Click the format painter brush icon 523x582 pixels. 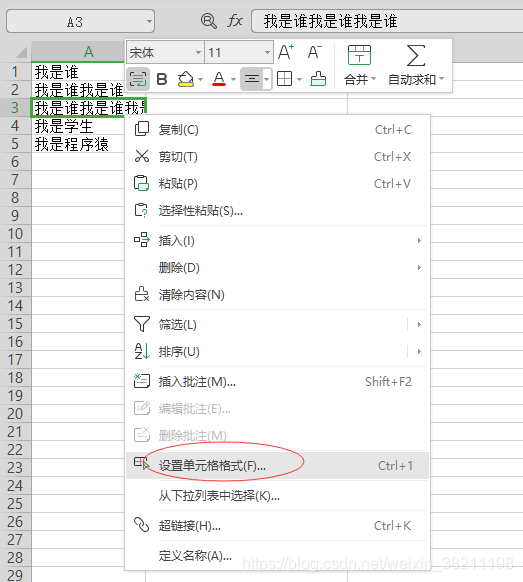tap(318, 79)
